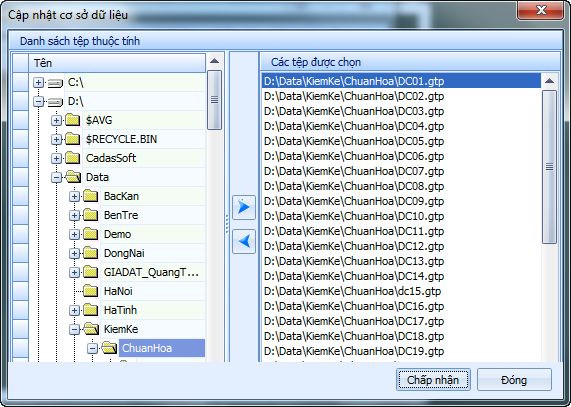Select the DC10.gtp file entry

tap(401, 216)
